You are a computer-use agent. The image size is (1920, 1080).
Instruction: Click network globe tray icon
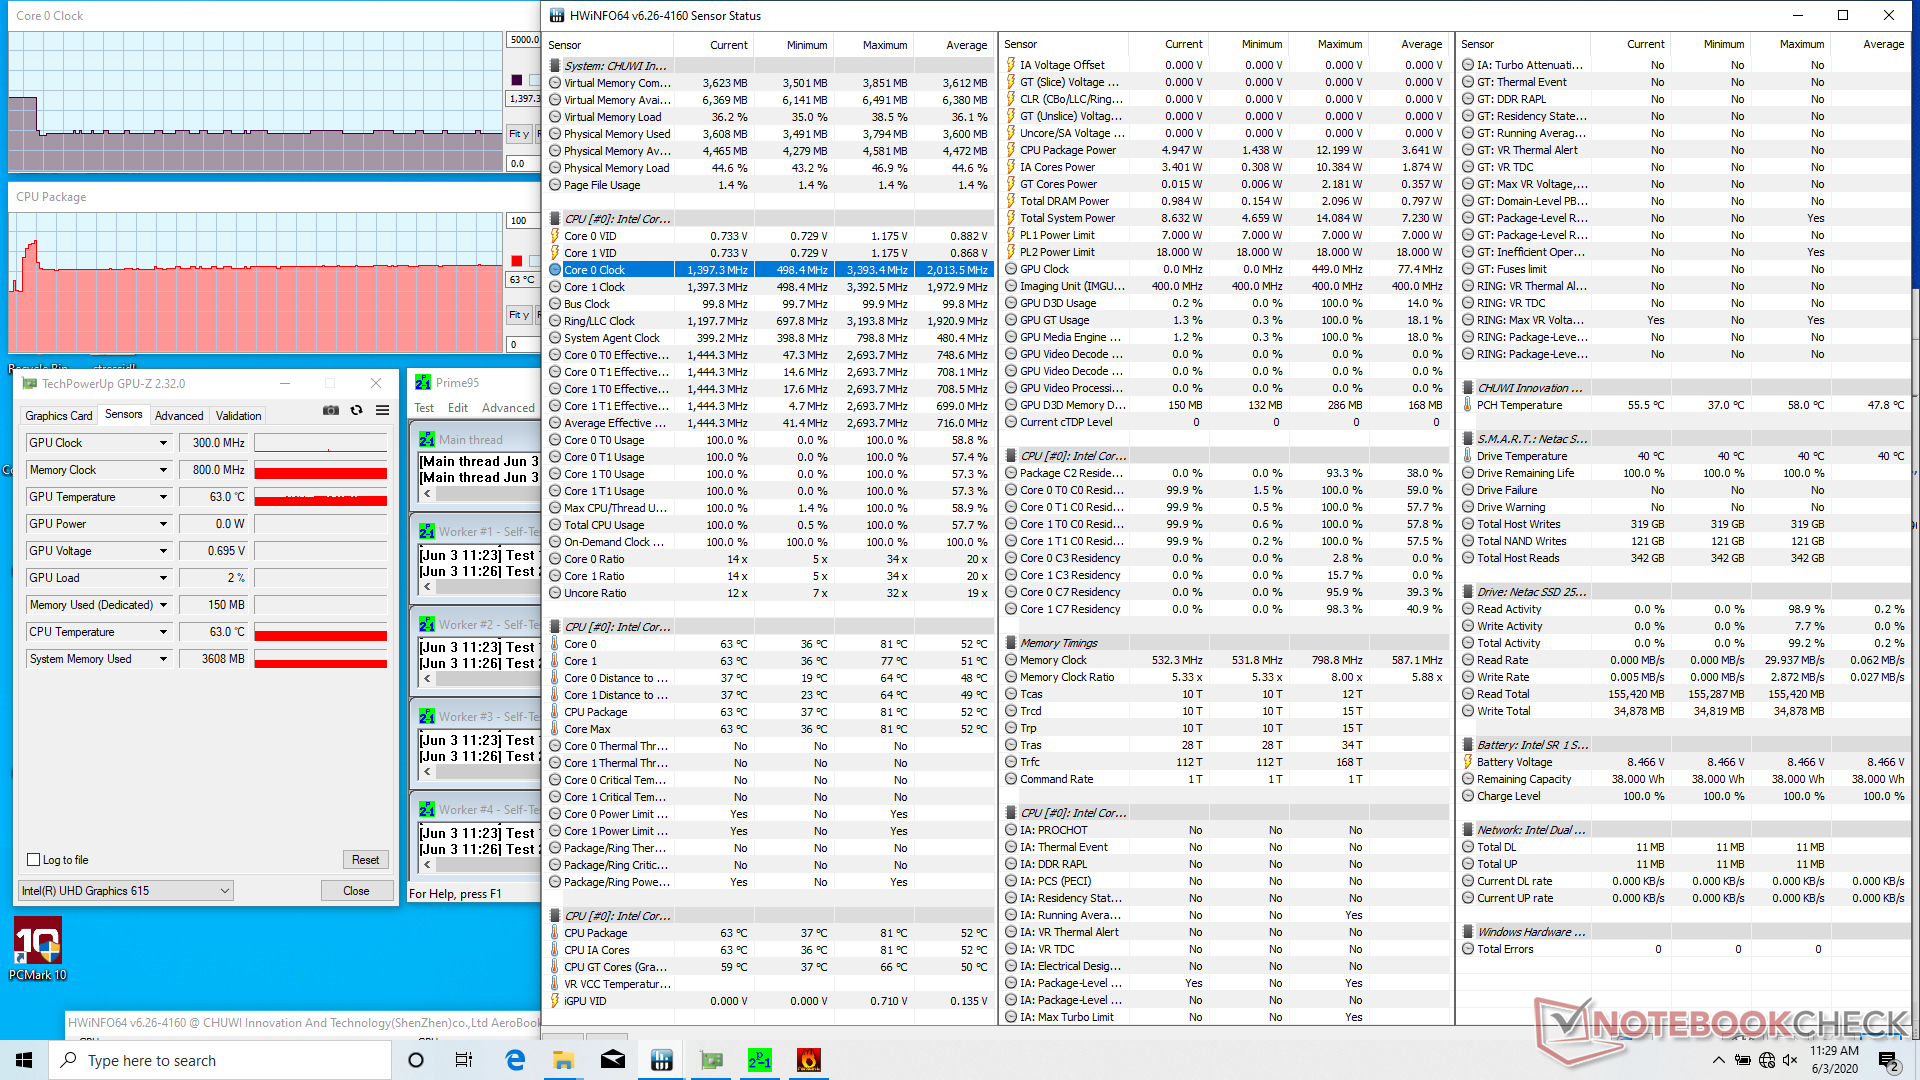click(x=1766, y=1060)
